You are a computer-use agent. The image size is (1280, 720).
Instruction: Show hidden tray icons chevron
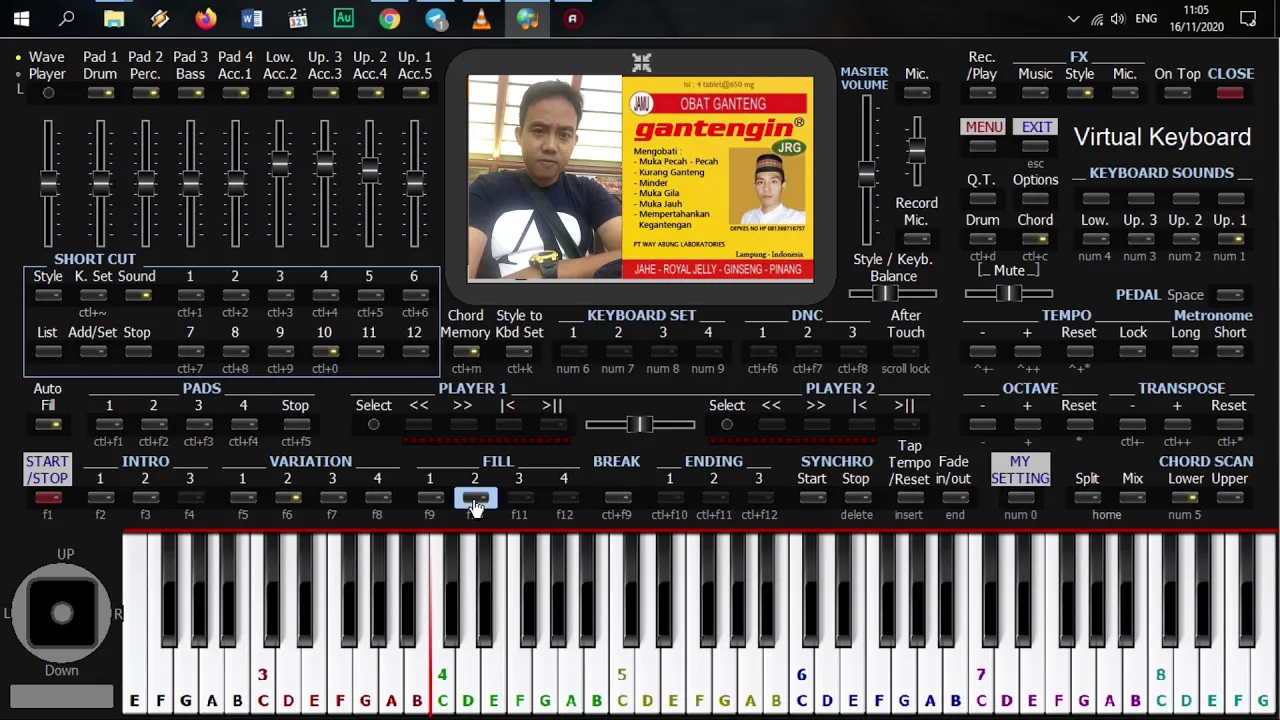(1073, 18)
